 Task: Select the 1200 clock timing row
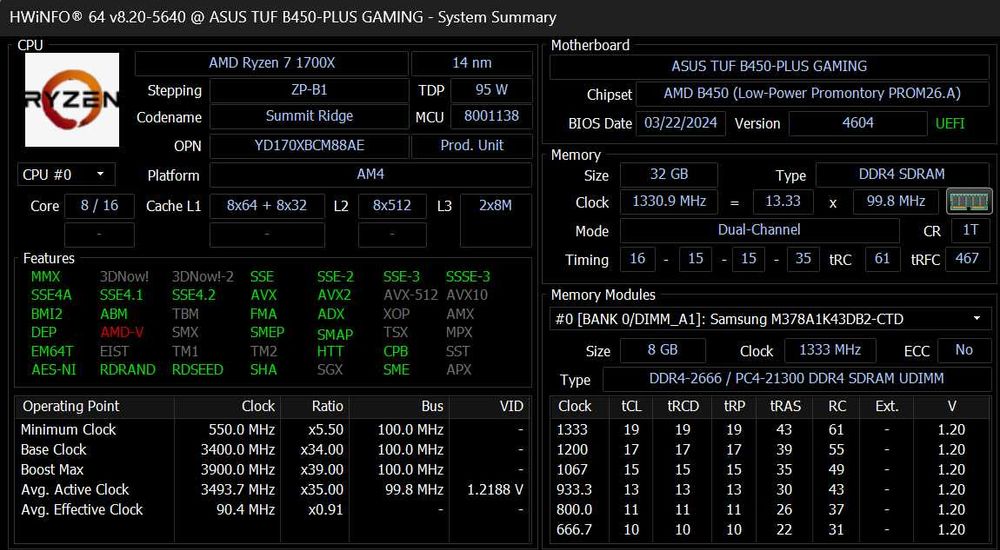769,449
